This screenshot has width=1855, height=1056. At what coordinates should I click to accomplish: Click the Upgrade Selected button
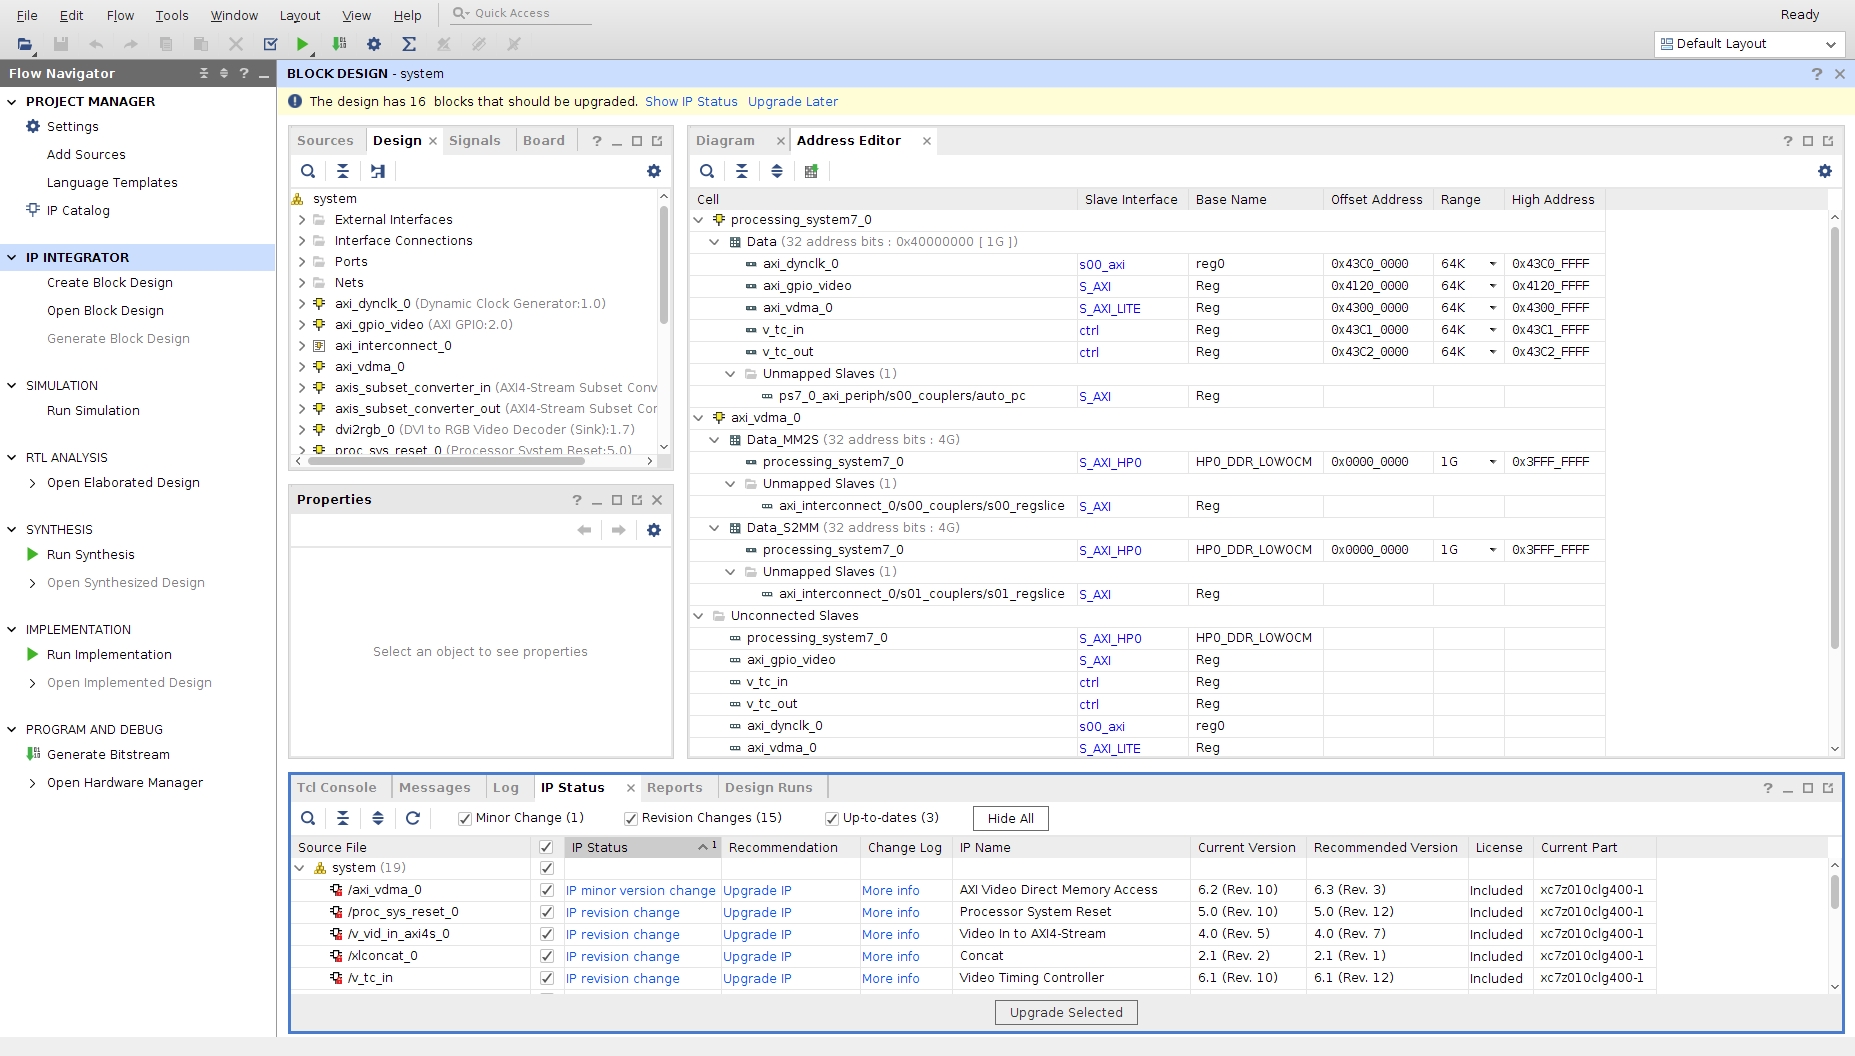point(1065,1012)
